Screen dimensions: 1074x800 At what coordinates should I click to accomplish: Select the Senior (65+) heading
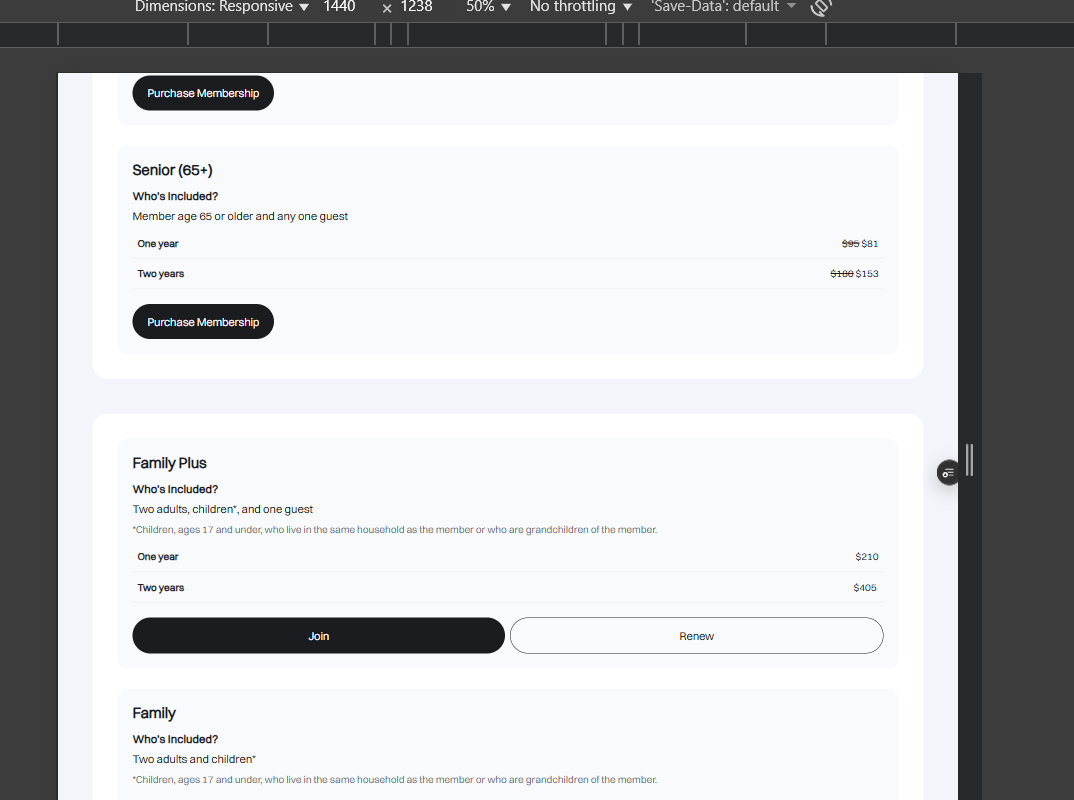coord(173,170)
